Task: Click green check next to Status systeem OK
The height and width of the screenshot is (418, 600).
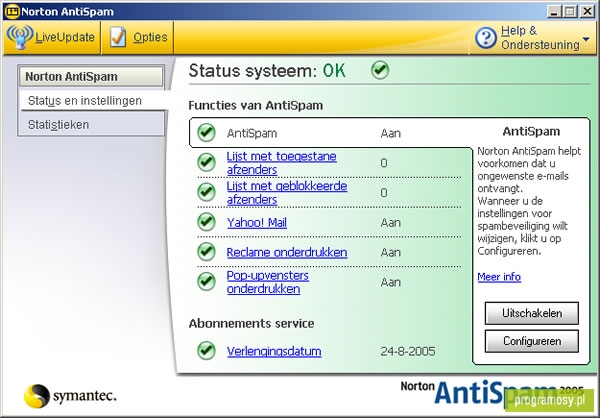Action: (x=380, y=70)
